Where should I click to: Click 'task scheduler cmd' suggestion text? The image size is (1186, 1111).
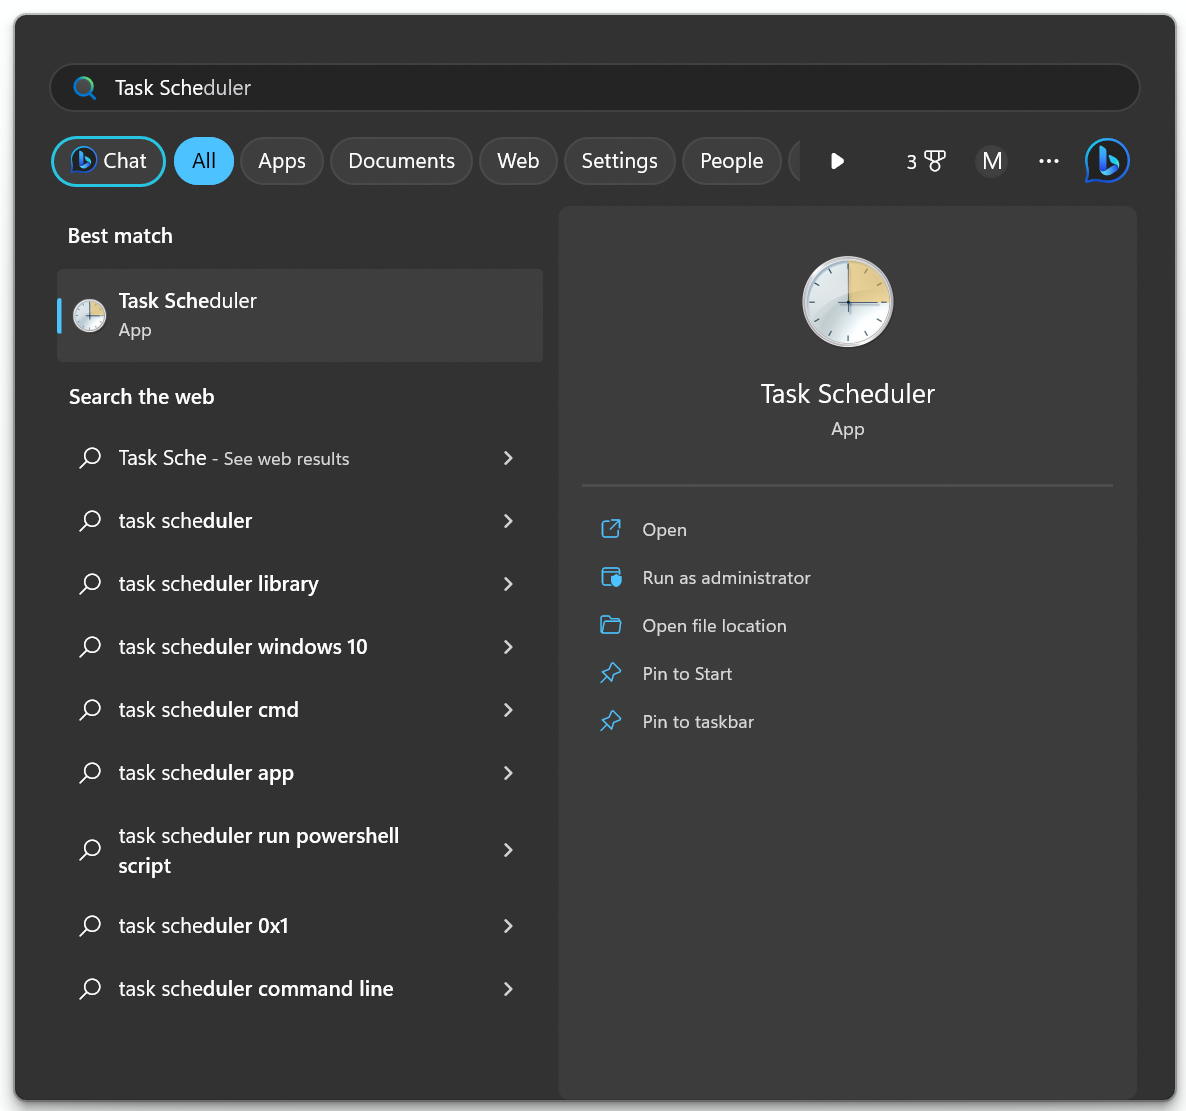coord(208,709)
